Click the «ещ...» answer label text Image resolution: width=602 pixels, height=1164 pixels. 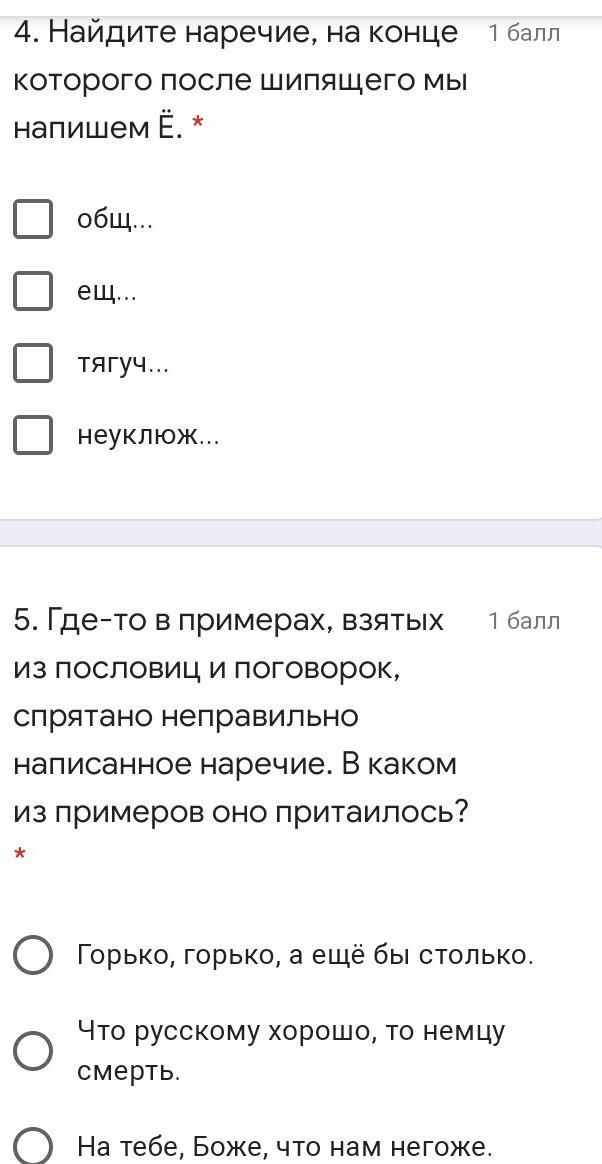107,292
